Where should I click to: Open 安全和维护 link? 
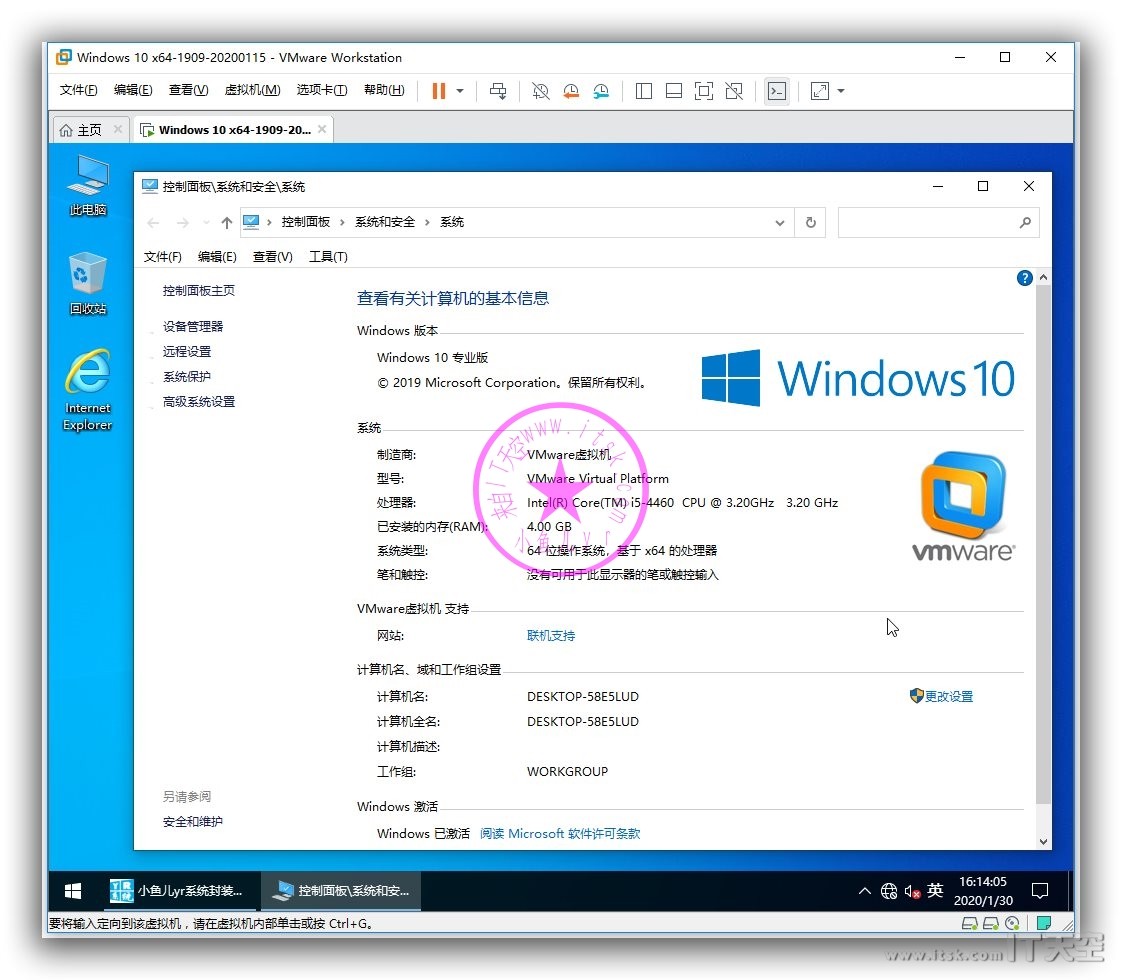click(x=193, y=821)
